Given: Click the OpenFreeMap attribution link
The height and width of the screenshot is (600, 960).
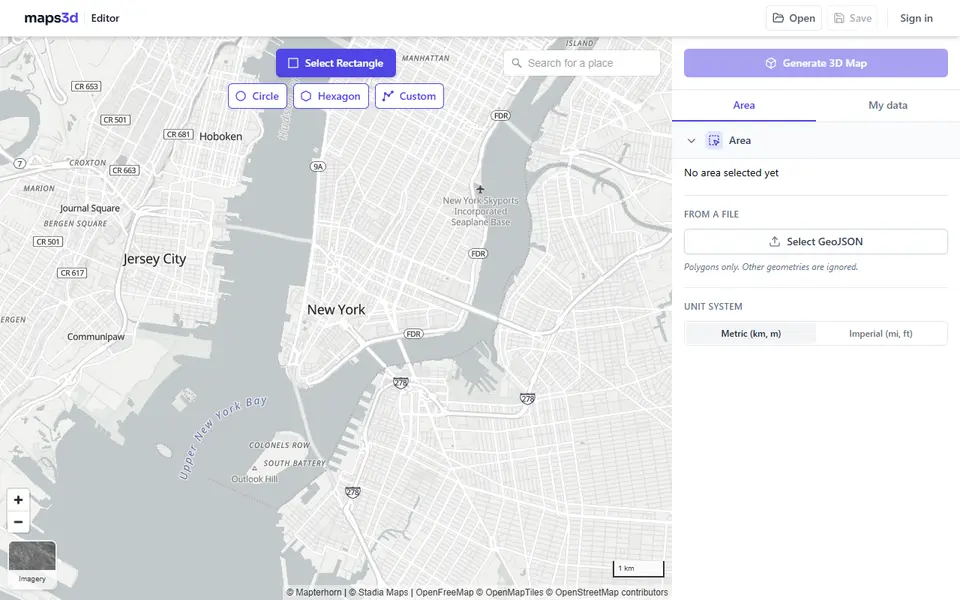Looking at the screenshot, I should tap(444, 593).
